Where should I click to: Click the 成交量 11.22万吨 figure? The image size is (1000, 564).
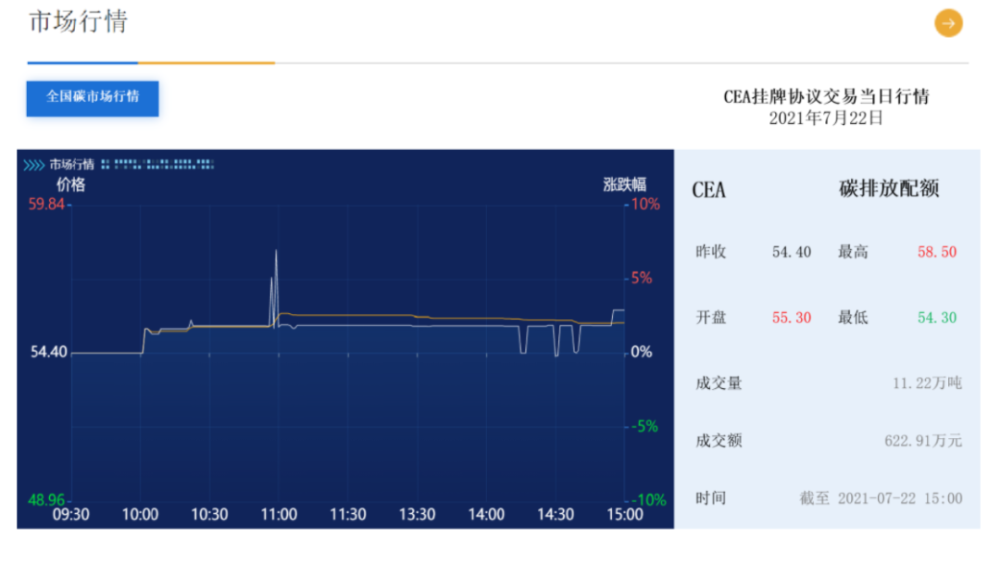click(927, 383)
